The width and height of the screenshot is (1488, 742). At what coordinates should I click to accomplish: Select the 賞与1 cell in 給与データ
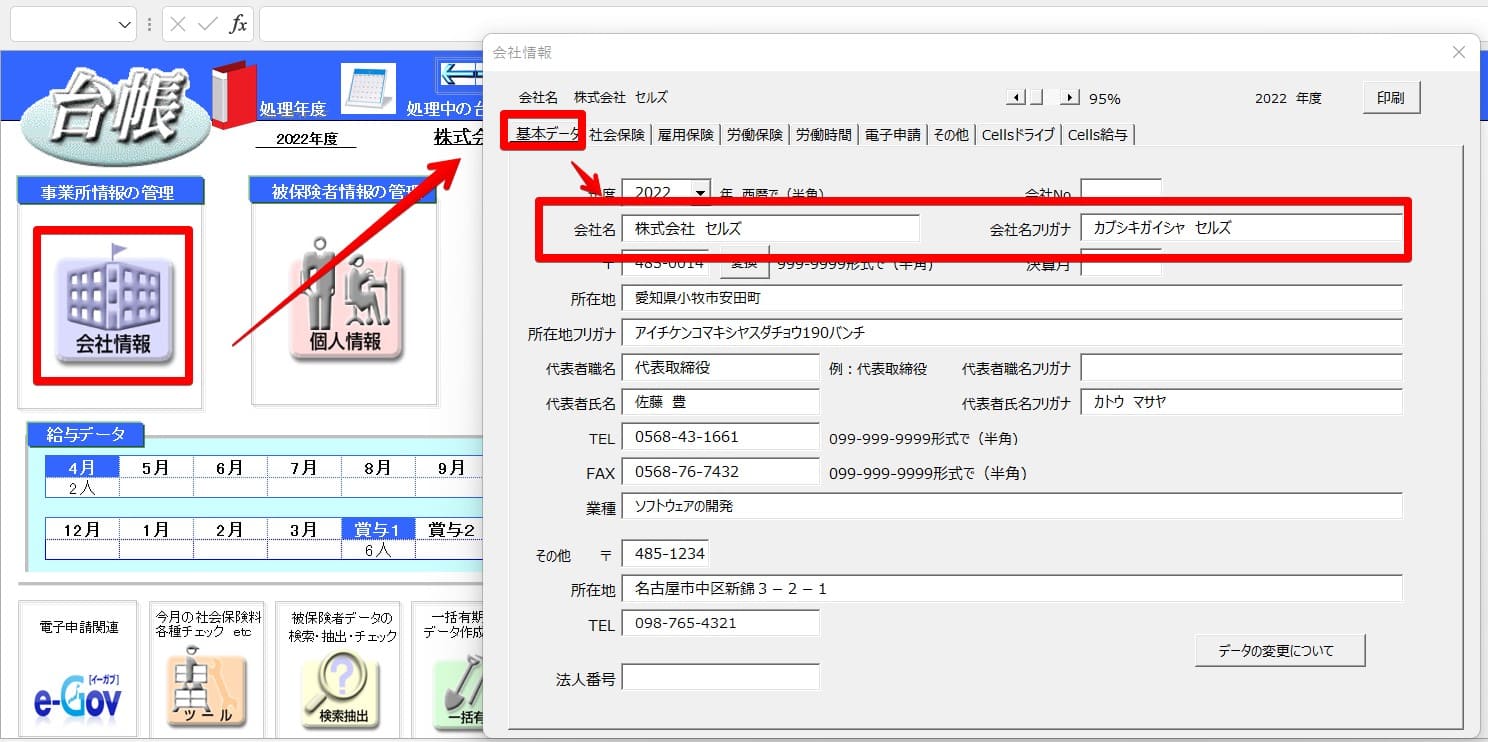(378, 529)
